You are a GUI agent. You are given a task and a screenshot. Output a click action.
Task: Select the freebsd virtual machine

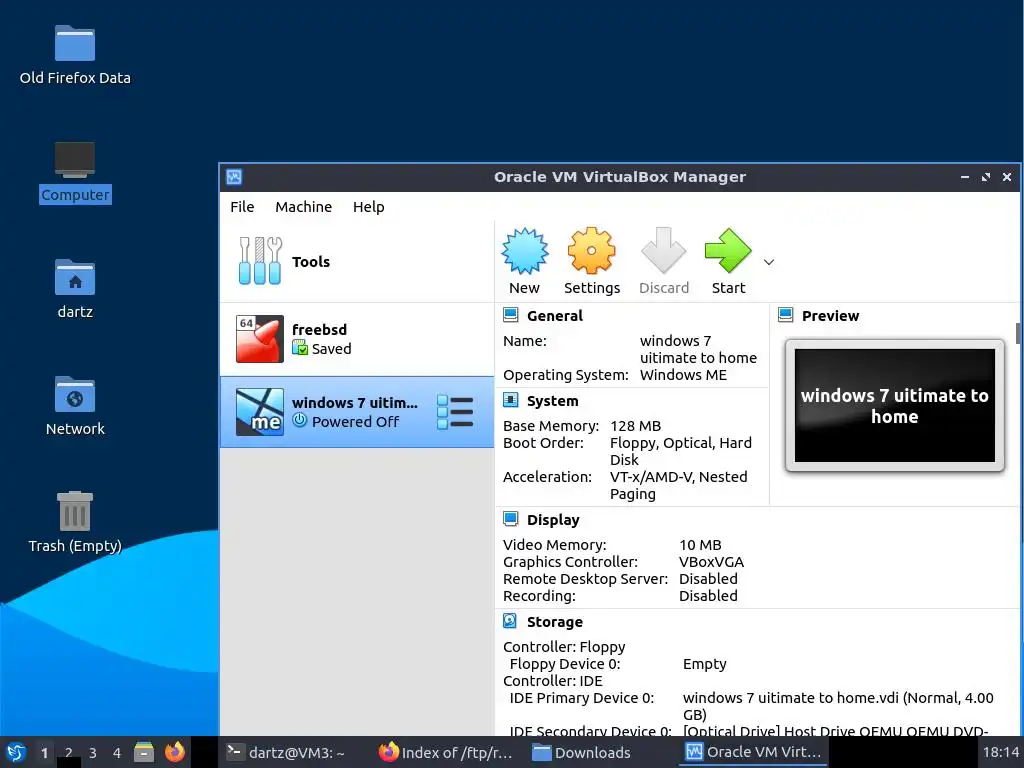point(357,339)
